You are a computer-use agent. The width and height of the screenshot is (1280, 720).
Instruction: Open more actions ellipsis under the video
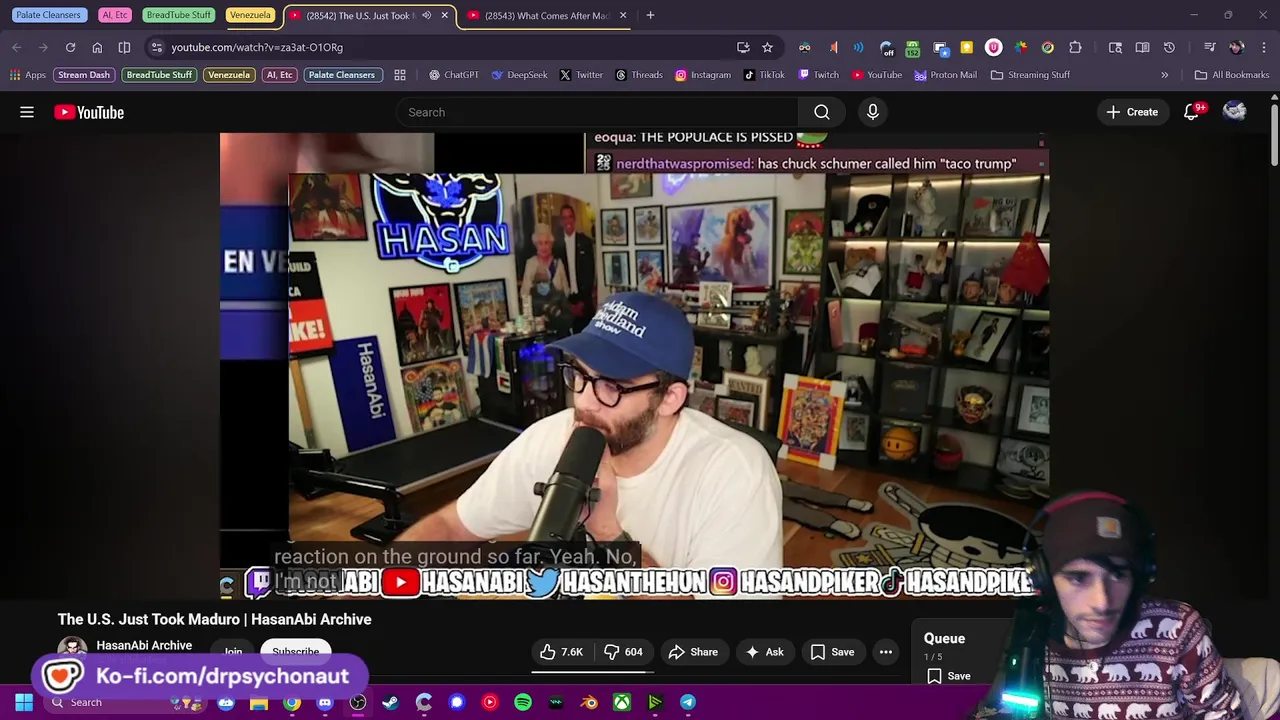(x=885, y=652)
